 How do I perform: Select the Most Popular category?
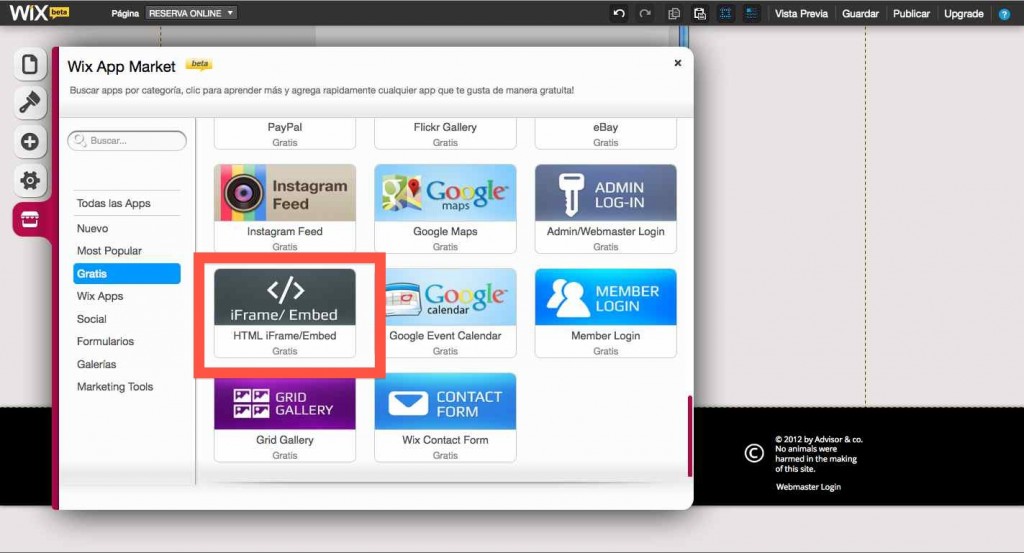pyautogui.click(x=109, y=251)
